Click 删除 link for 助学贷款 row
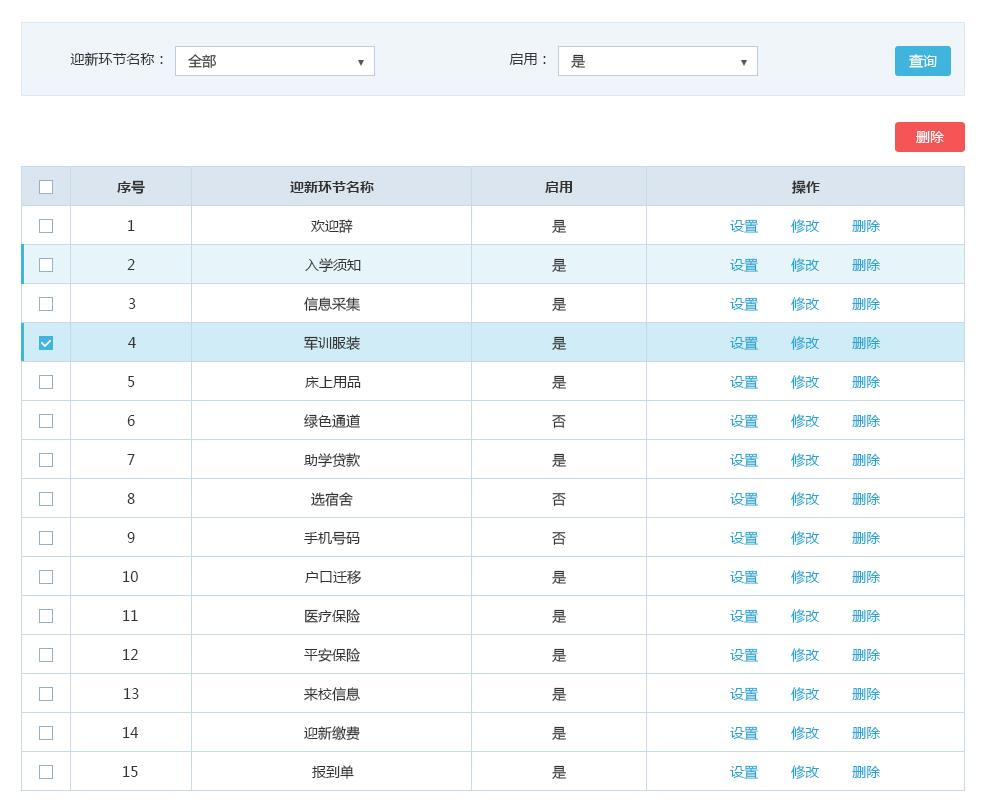The width and height of the screenshot is (986, 811). point(865,460)
